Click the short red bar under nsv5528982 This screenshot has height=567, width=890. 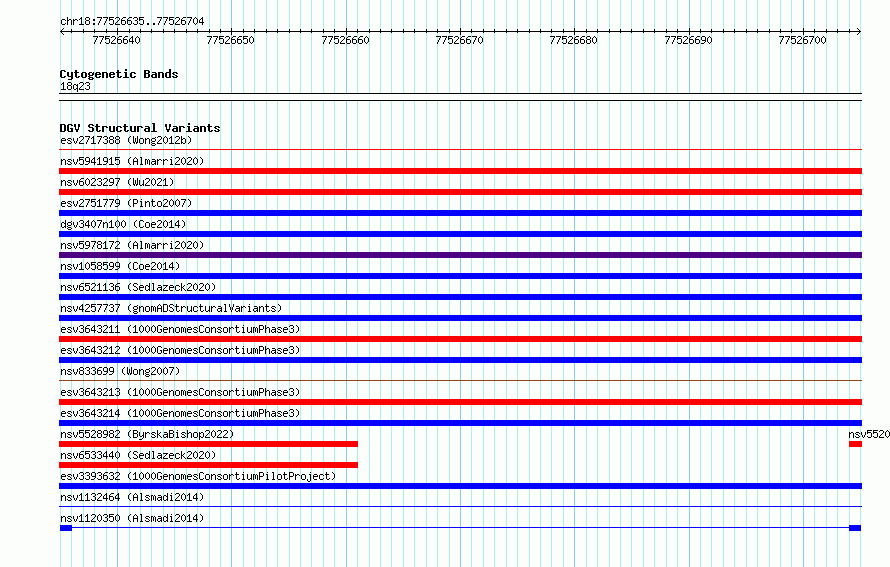click(208, 444)
